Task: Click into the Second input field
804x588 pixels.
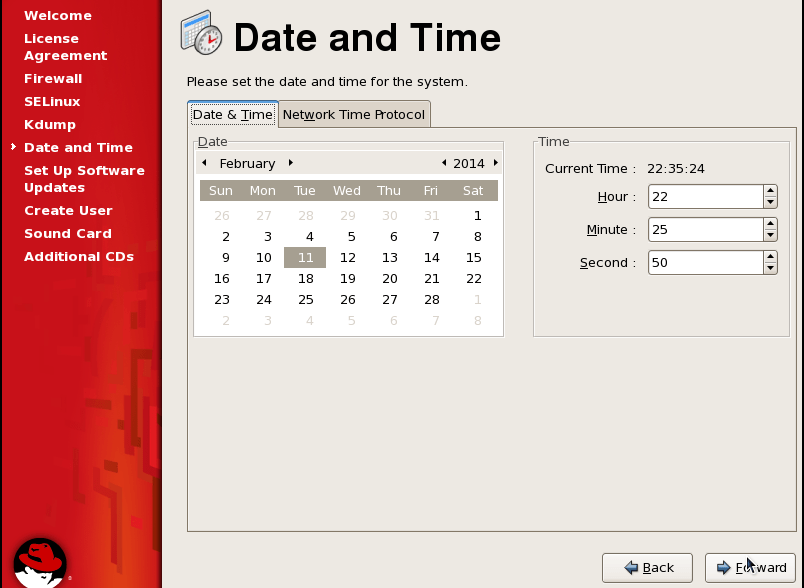Action: pos(705,263)
